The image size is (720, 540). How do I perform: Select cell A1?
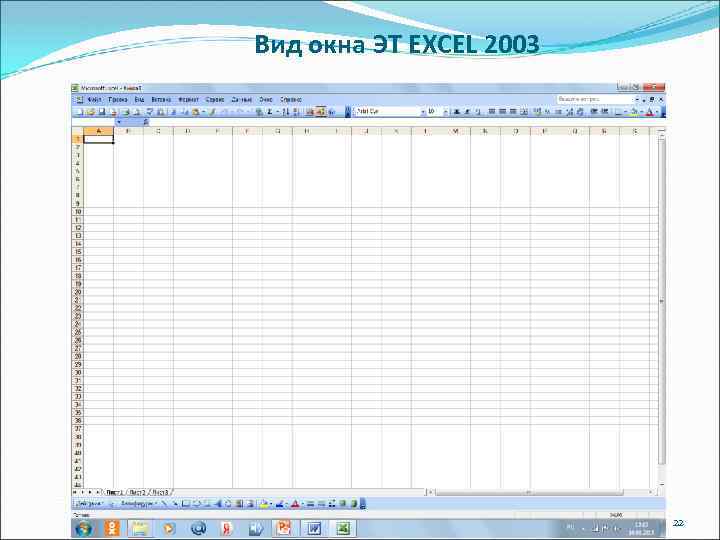point(98,139)
